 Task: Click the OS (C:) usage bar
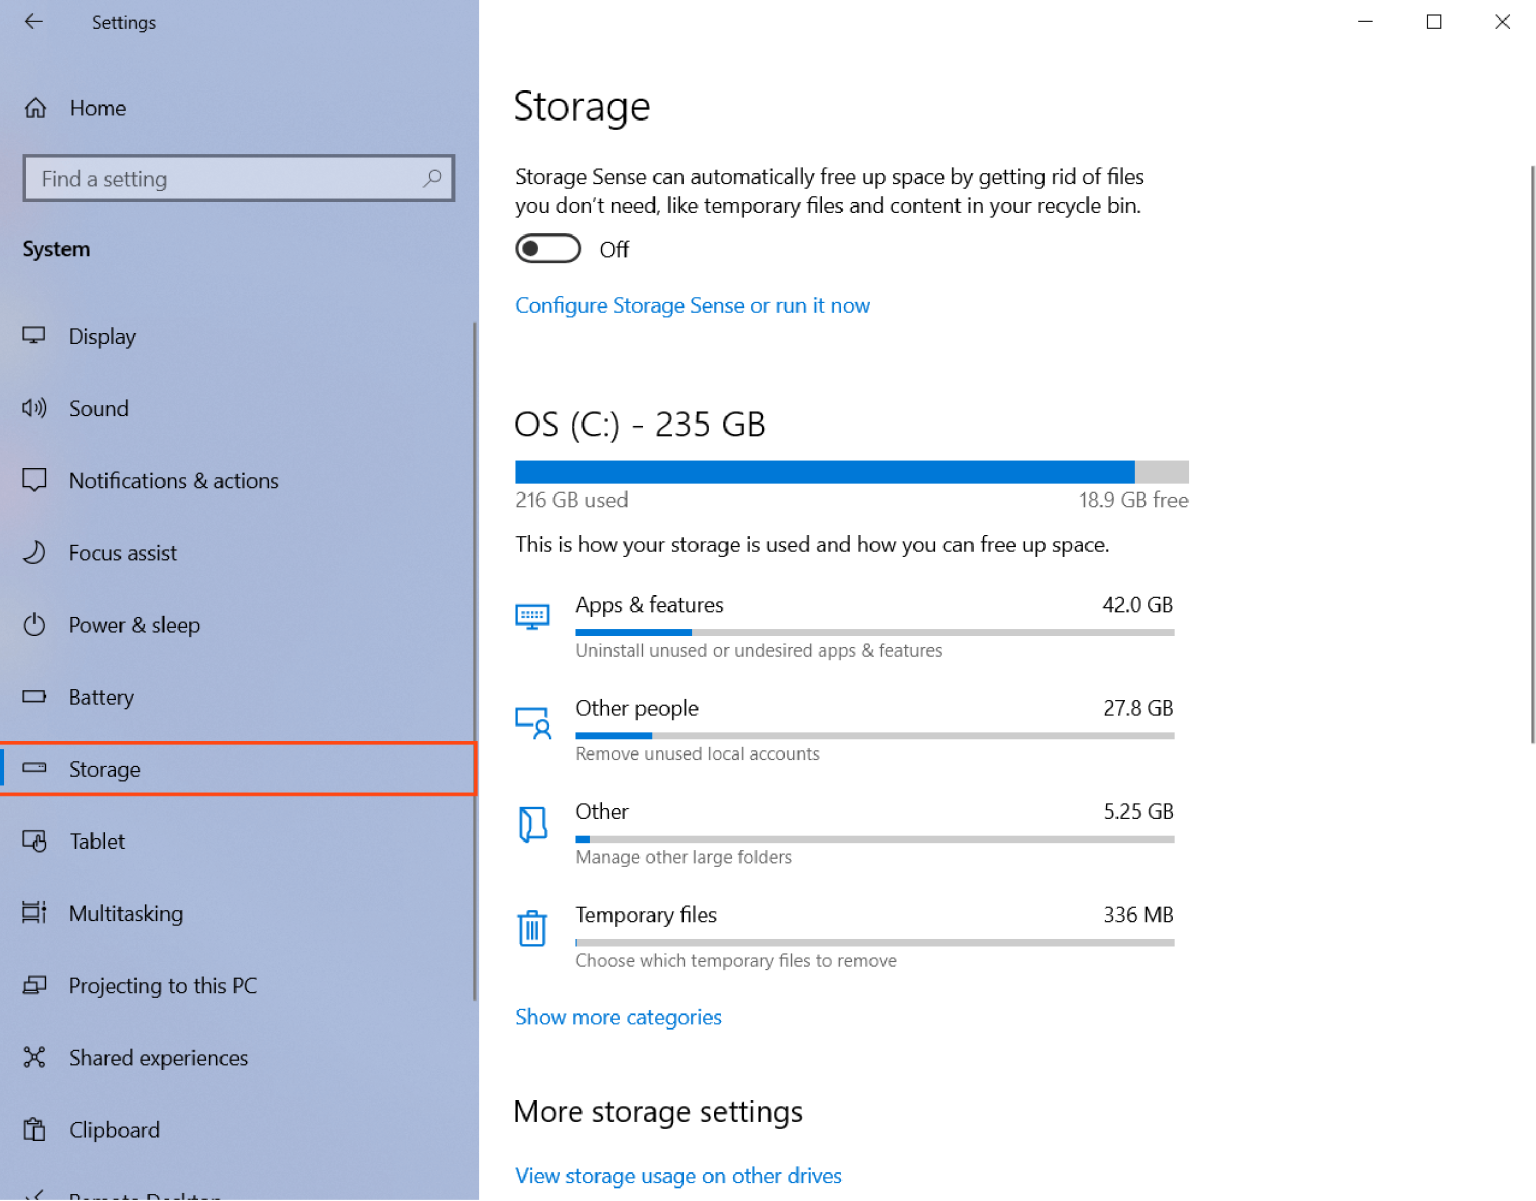[851, 472]
